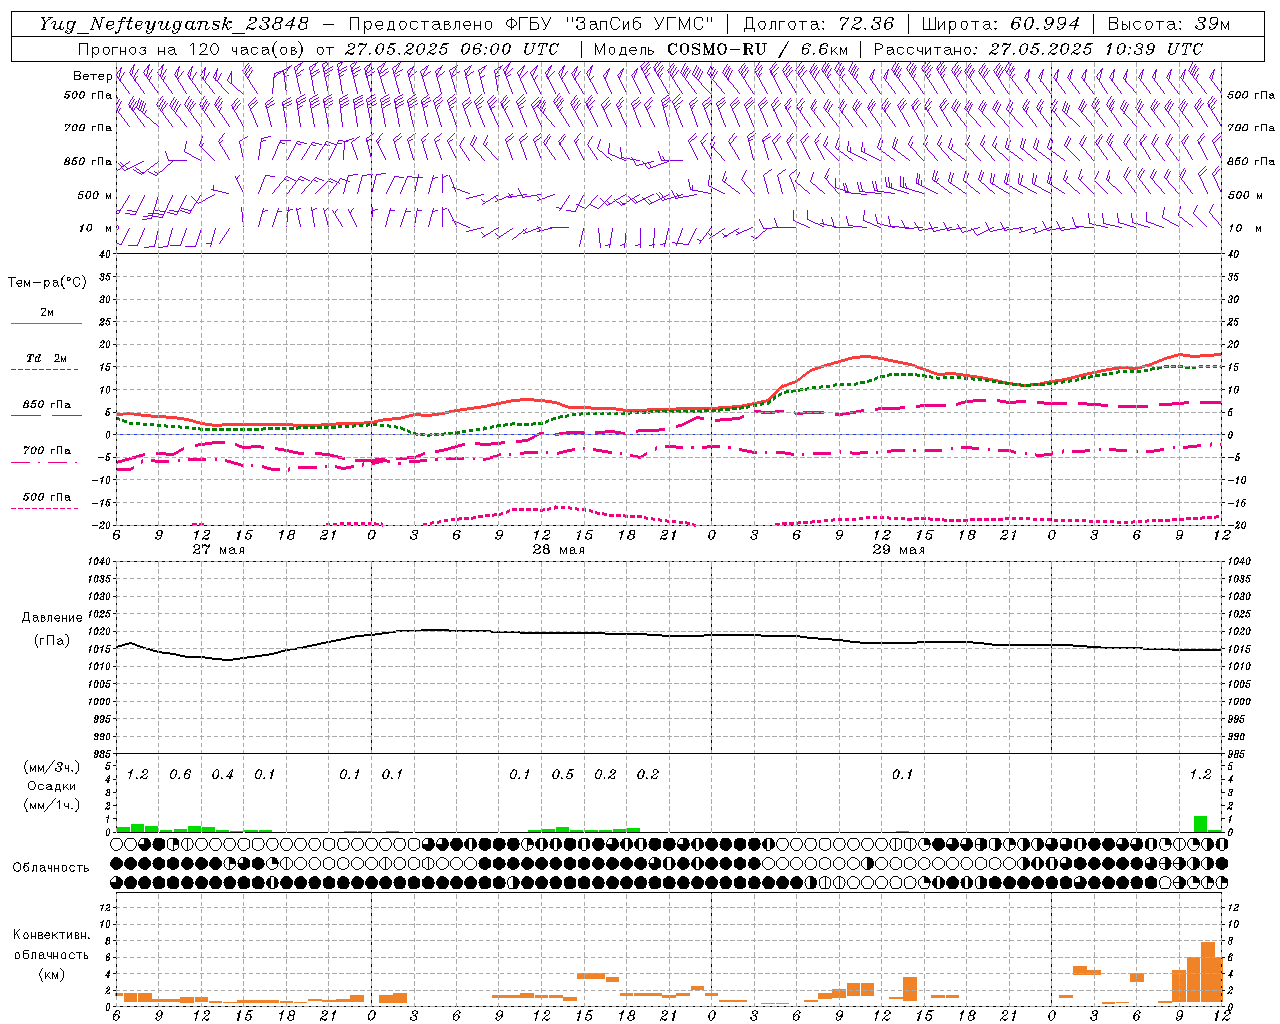Viewport: 1280px width, 1024px height.
Task: Select the Модель COSMO-RU / 6.6км label
Action: tap(721, 49)
